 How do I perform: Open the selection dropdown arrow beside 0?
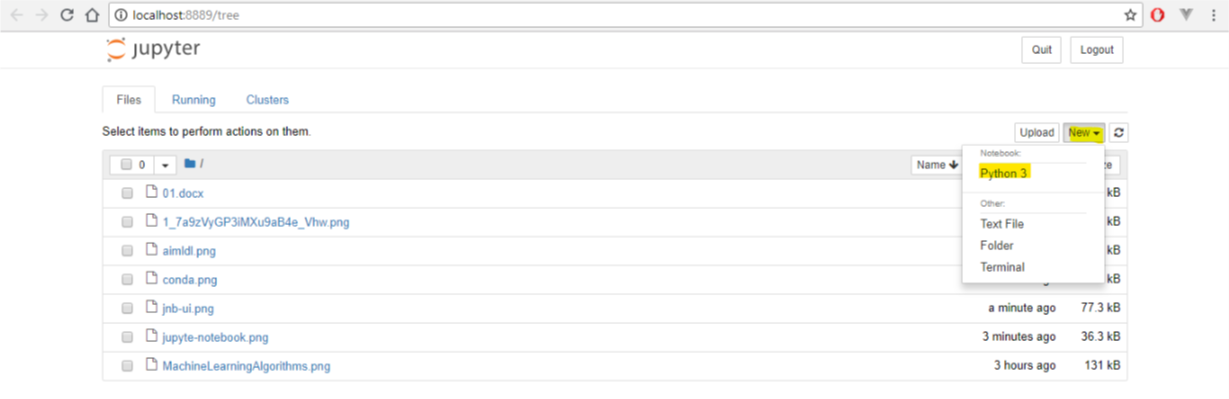click(x=165, y=165)
